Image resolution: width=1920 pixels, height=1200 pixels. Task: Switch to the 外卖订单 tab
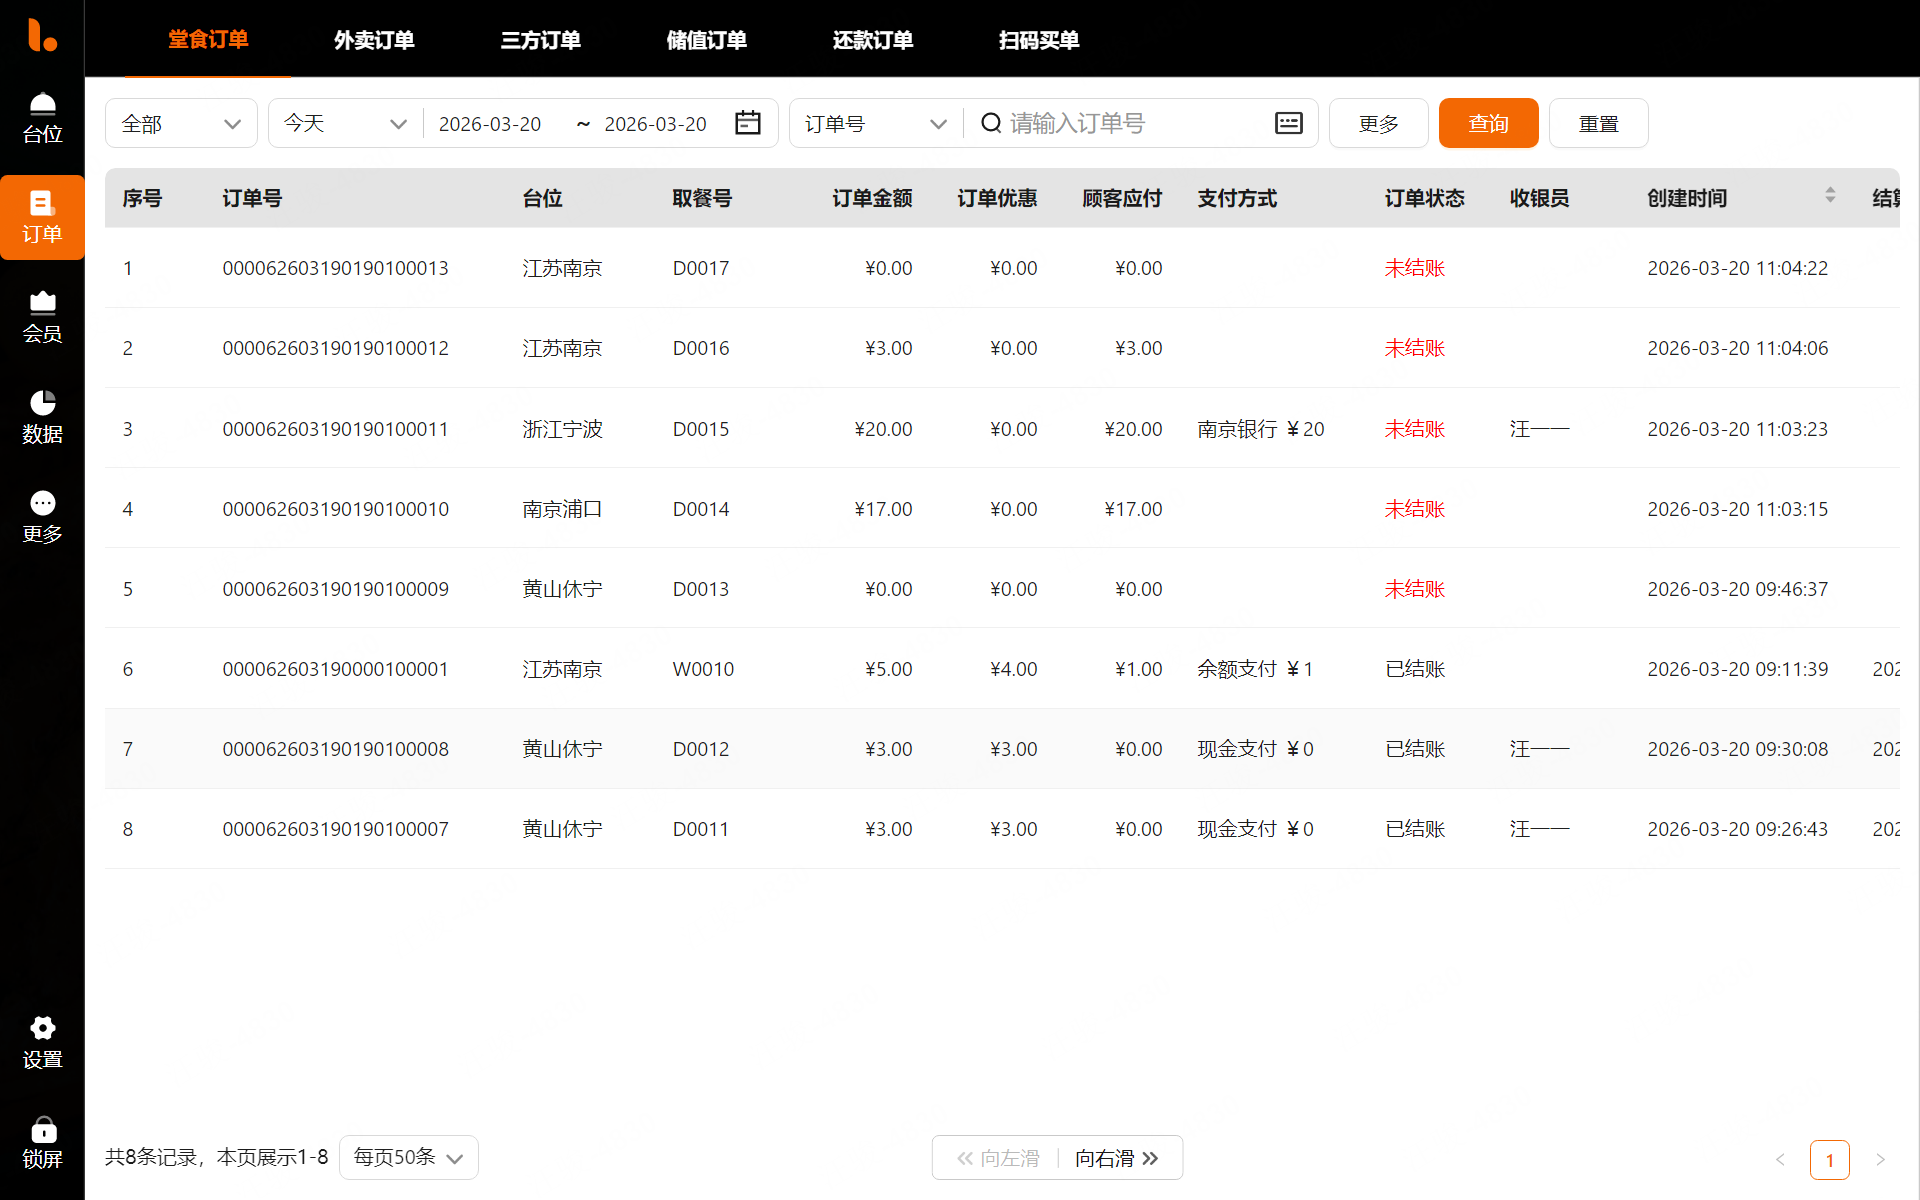374,40
